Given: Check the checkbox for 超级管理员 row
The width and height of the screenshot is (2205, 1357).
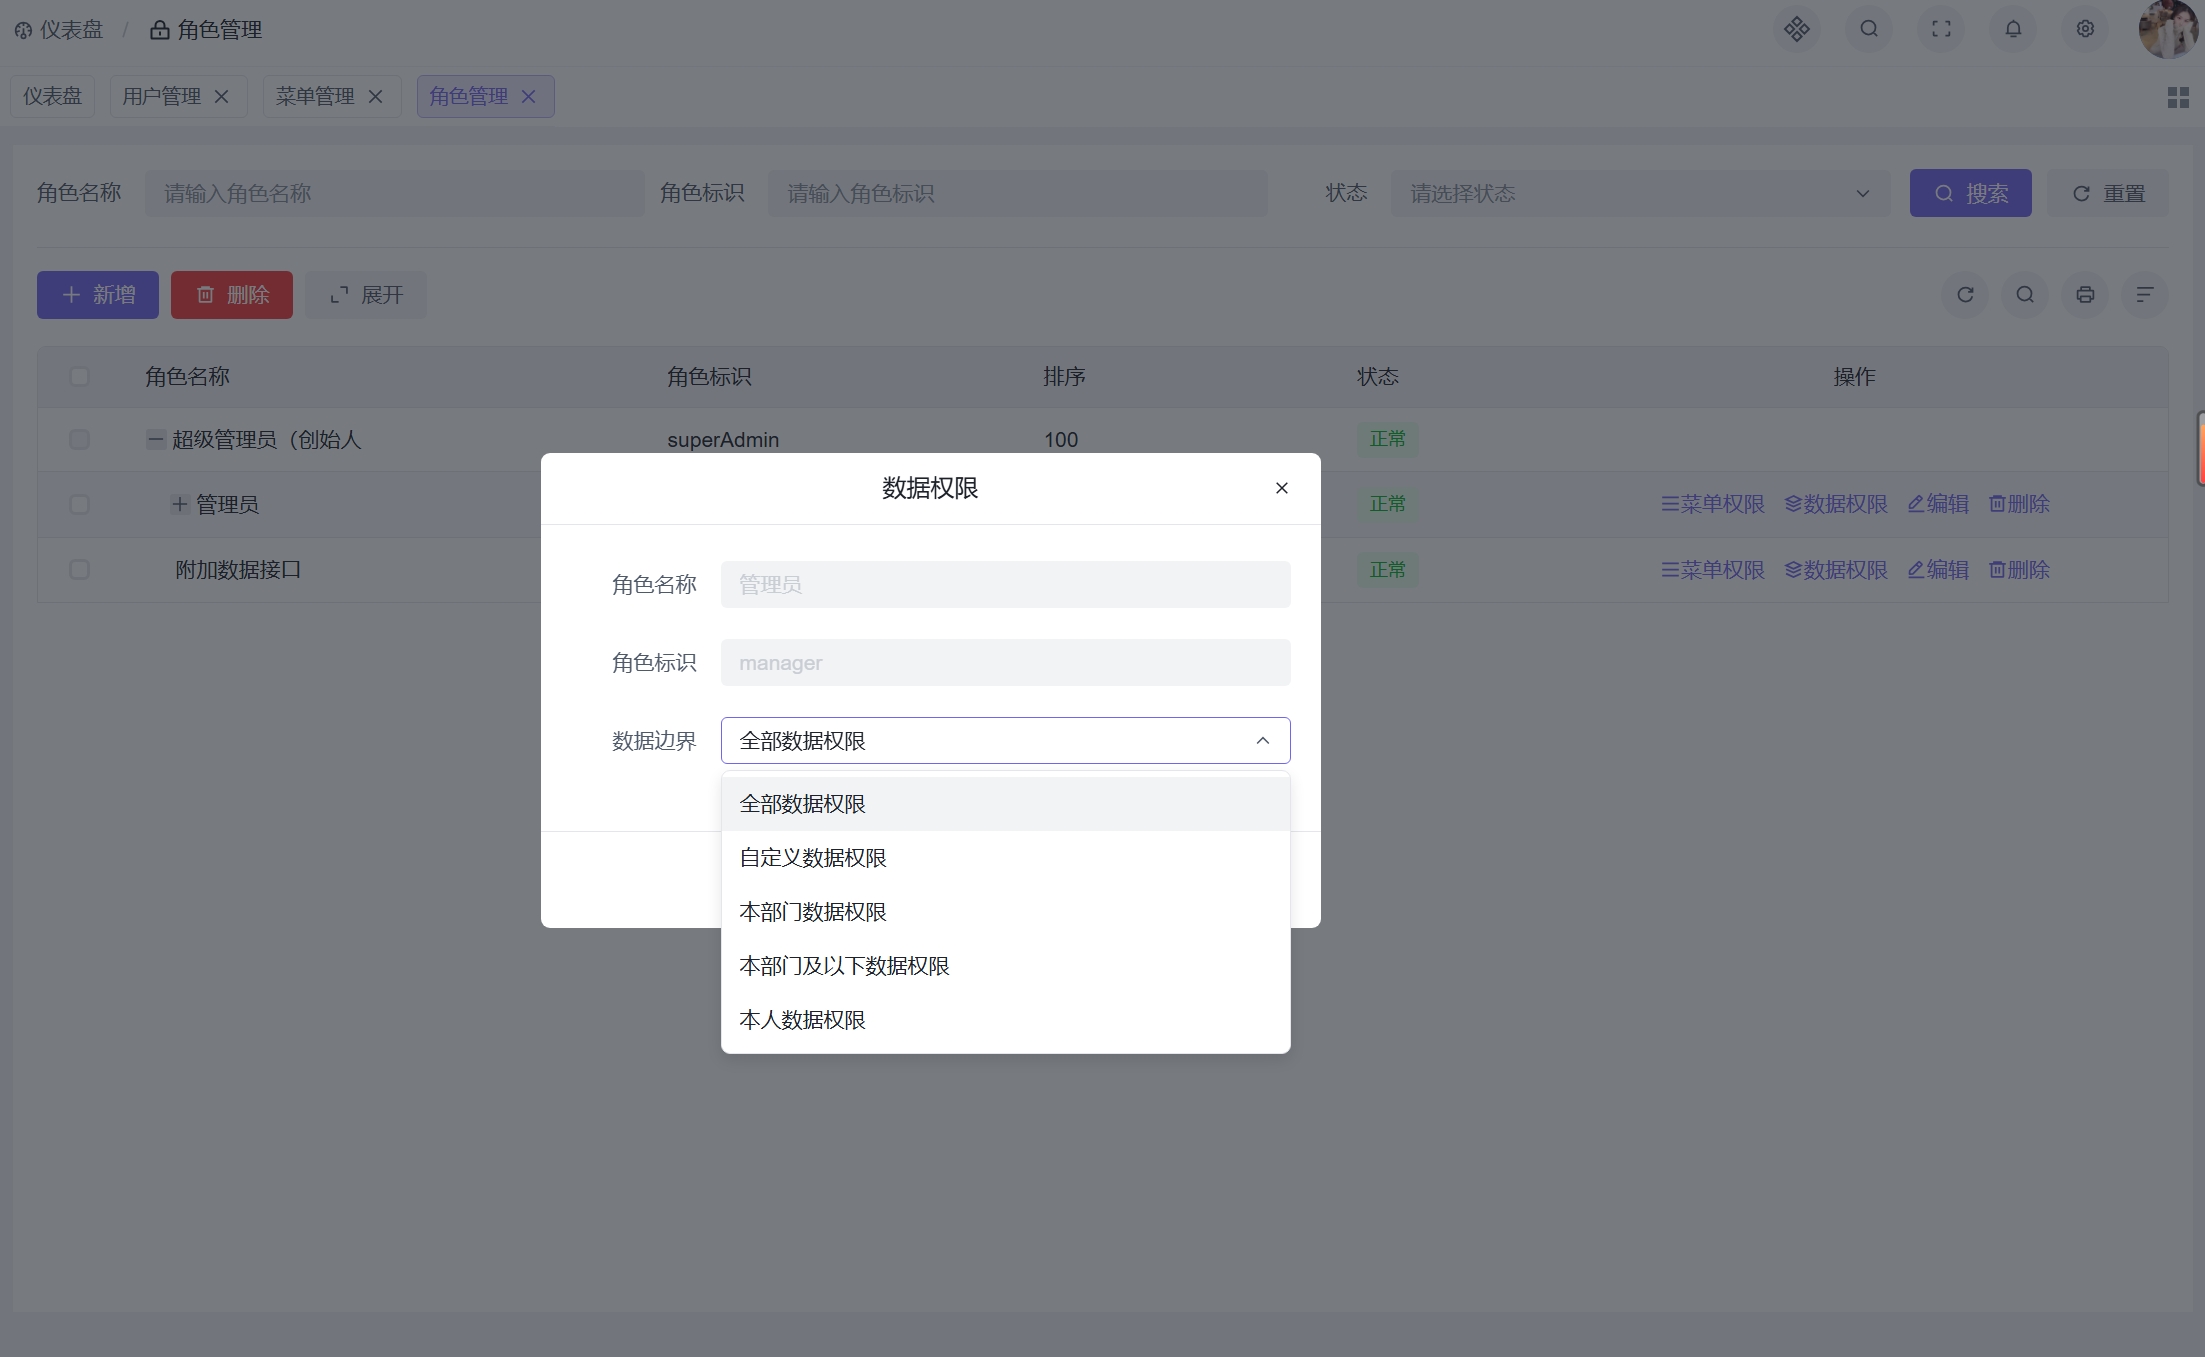Looking at the screenshot, I should 79,440.
